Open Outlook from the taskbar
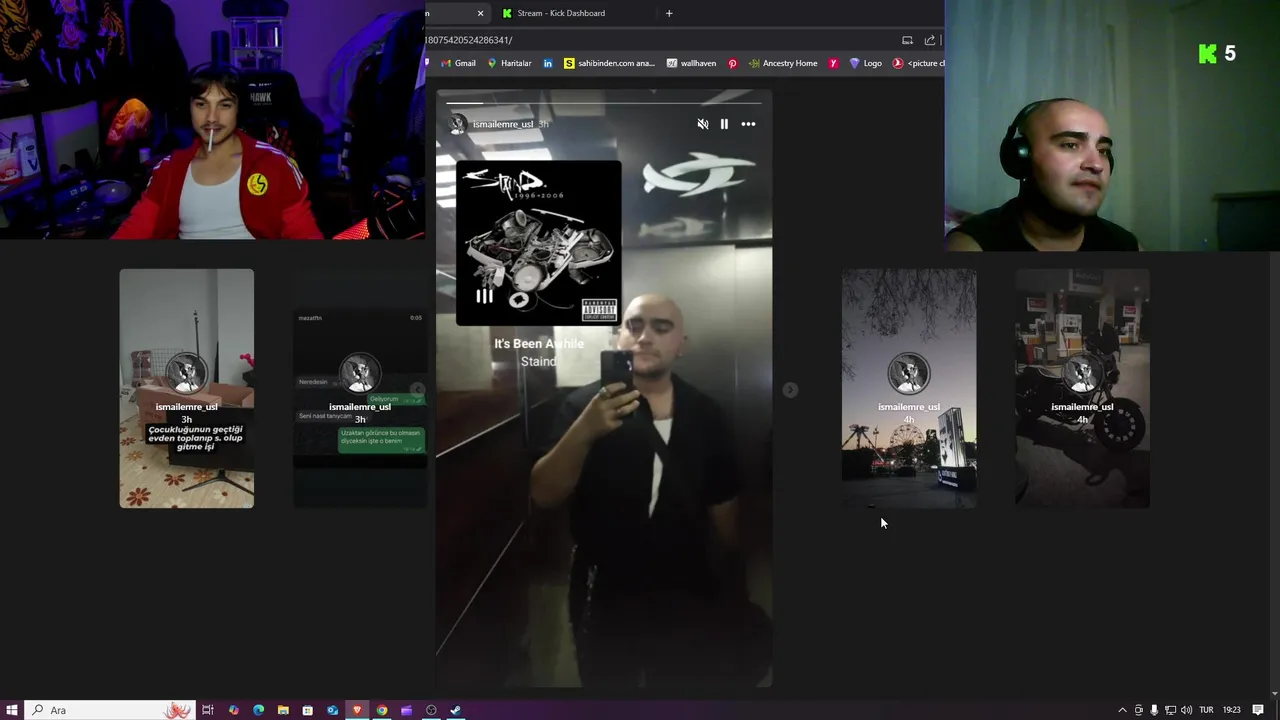 332,710
